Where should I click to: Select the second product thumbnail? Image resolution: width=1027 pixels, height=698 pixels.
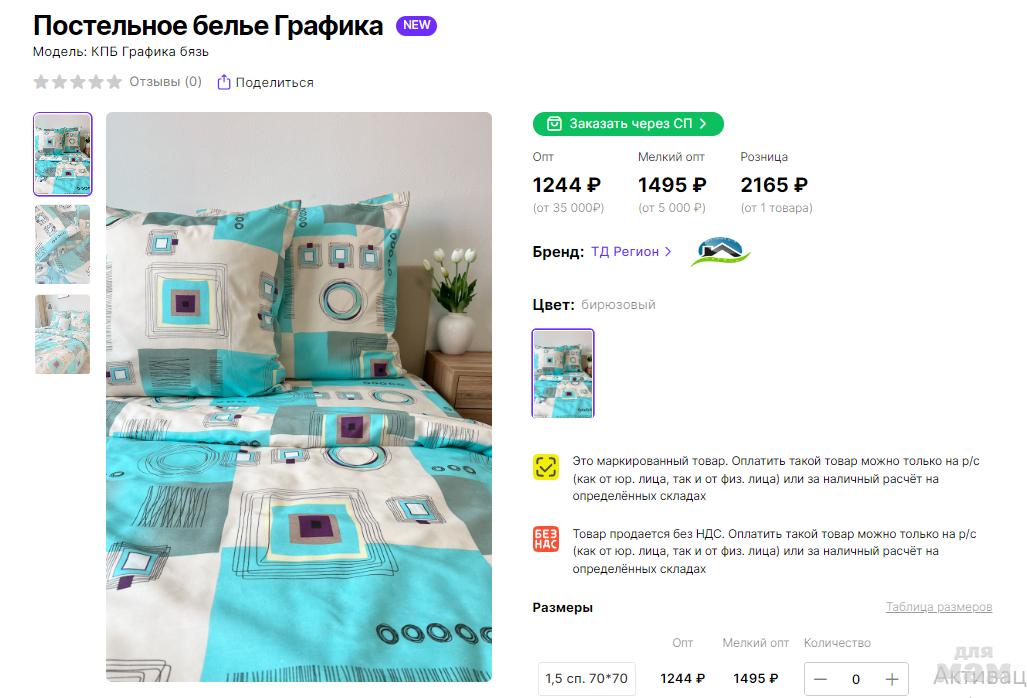point(63,244)
